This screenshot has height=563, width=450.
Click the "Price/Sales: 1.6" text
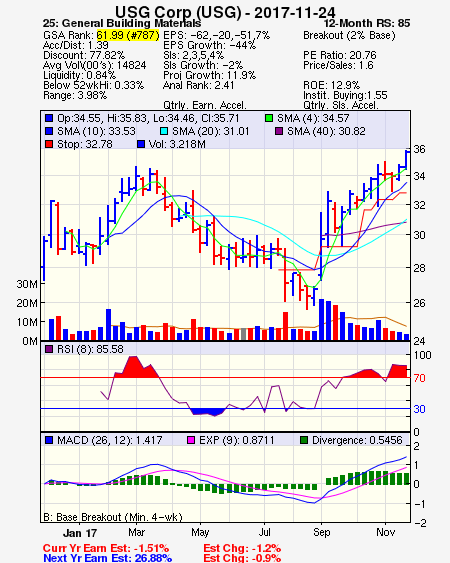tap(338, 65)
